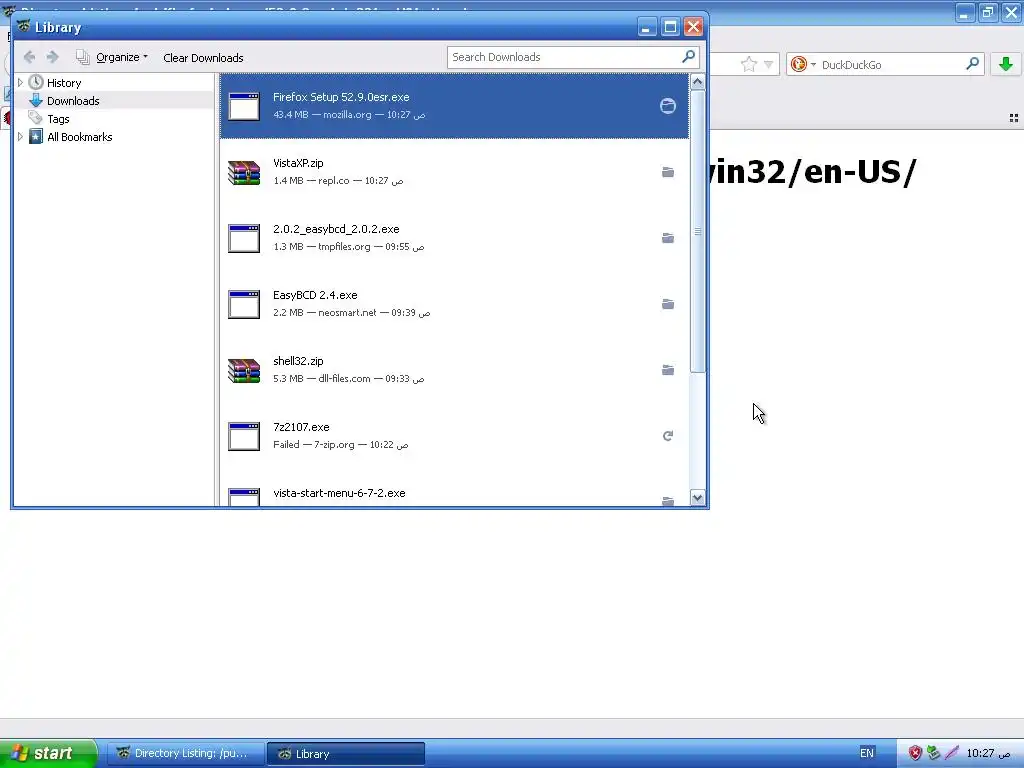
Task: Go forward with the Library forward arrow
Action: [52, 57]
